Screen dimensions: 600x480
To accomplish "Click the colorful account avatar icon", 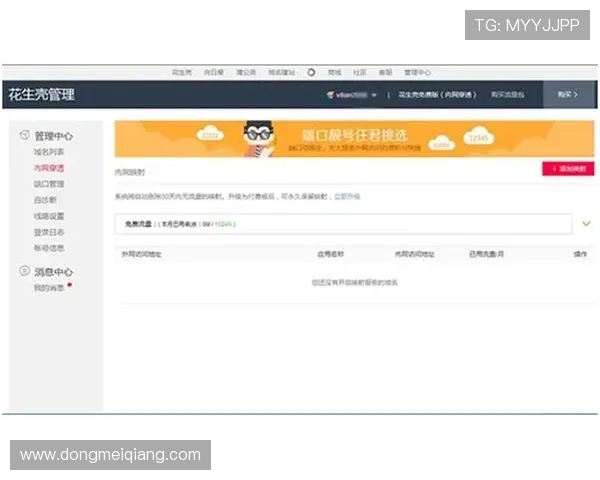I will [330, 95].
